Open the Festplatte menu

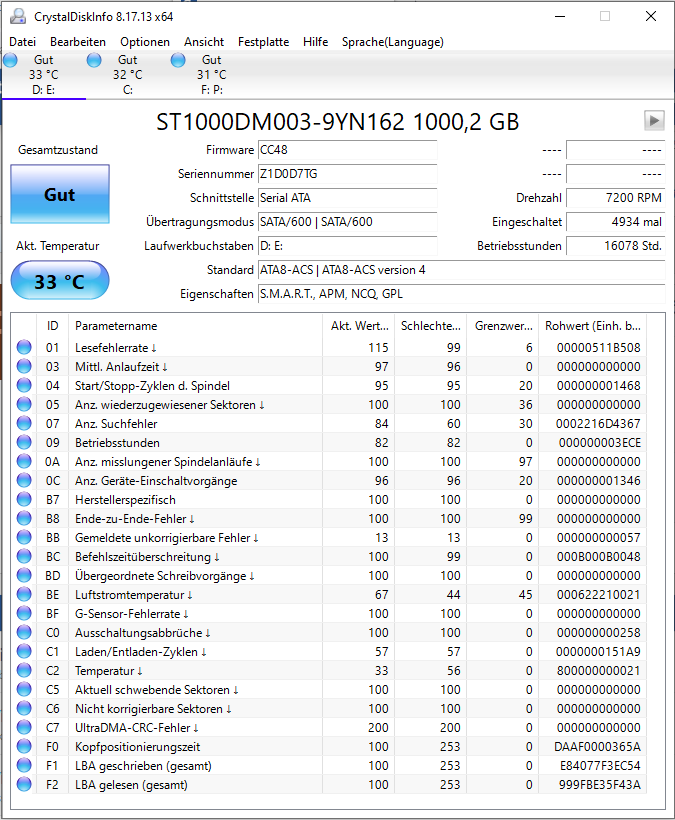(264, 42)
